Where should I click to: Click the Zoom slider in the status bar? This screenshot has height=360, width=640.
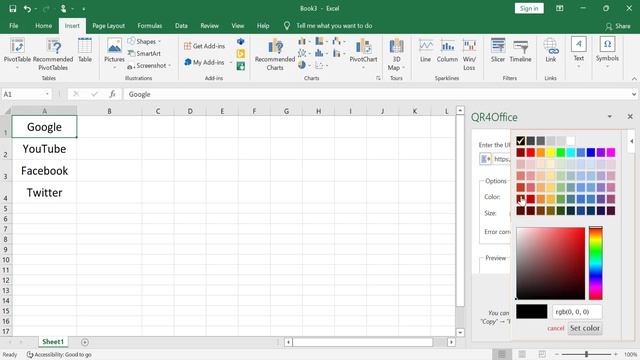(x=586, y=354)
